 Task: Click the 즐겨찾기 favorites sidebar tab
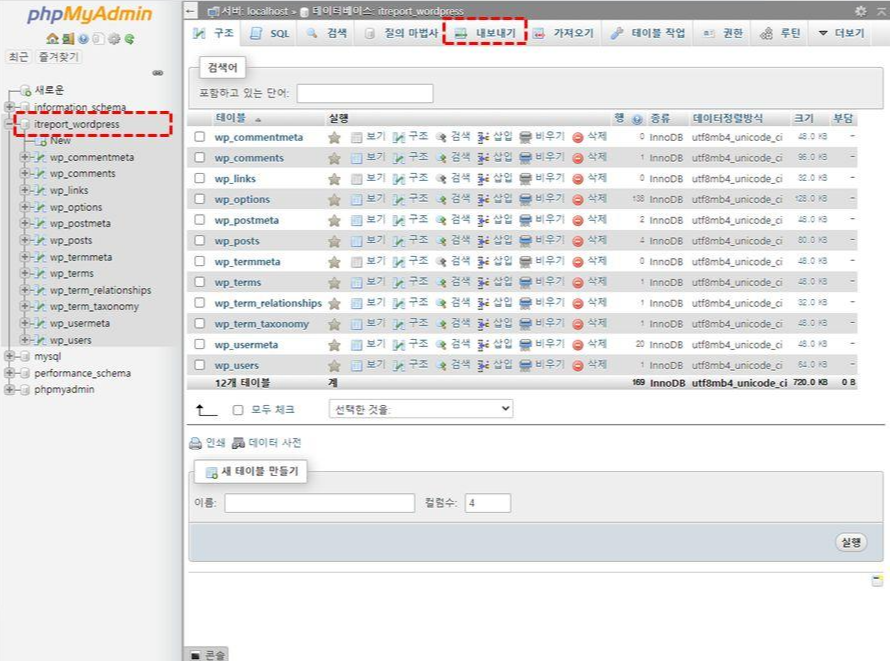58,57
